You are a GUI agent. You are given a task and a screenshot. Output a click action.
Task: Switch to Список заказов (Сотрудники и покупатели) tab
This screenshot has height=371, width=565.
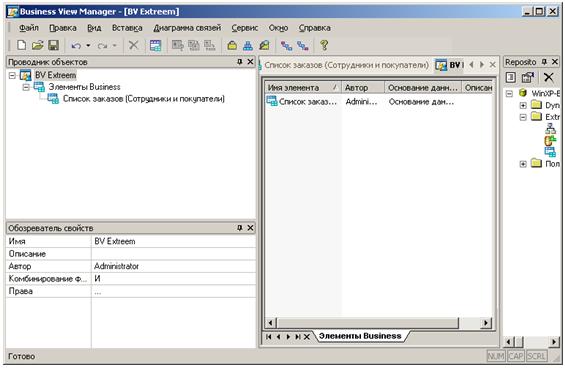tap(346, 65)
